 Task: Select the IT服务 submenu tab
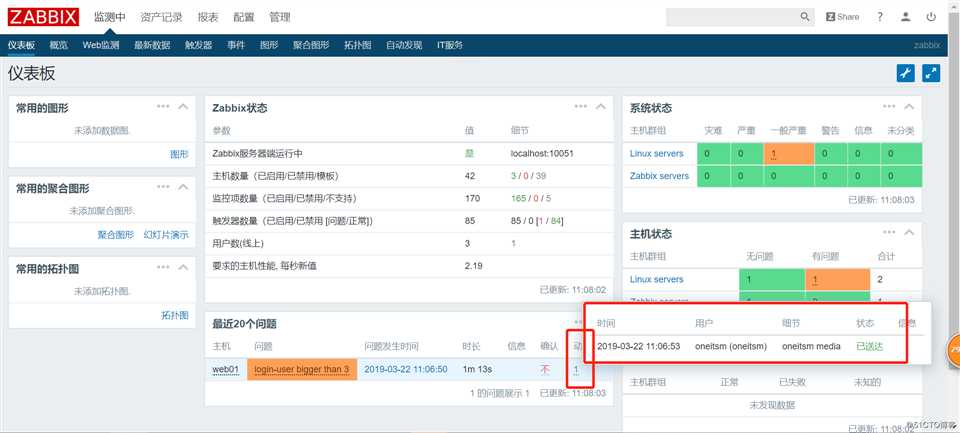click(x=450, y=45)
